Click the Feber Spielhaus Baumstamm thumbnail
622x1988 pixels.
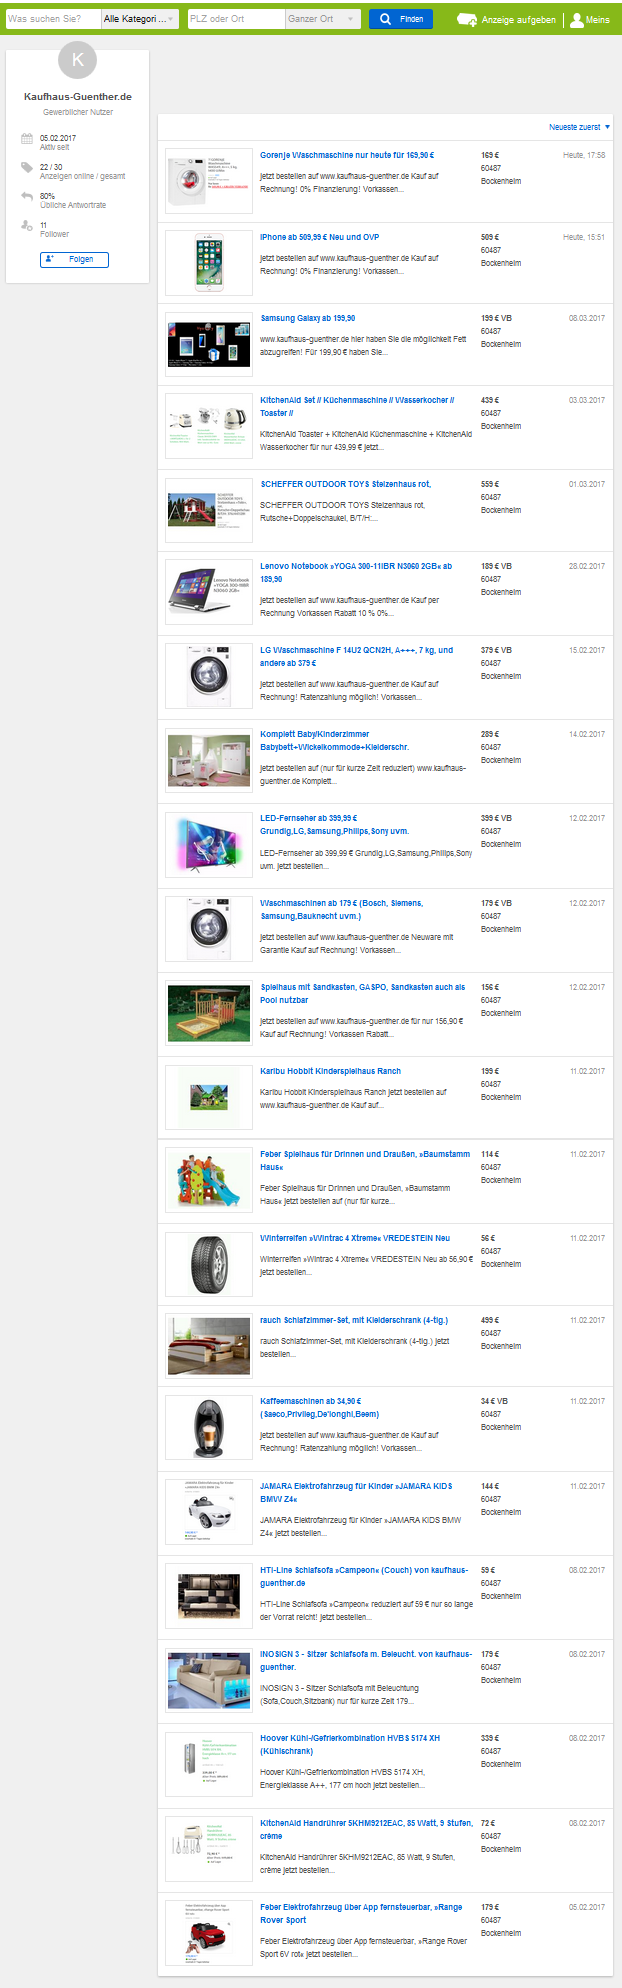coord(209,1180)
